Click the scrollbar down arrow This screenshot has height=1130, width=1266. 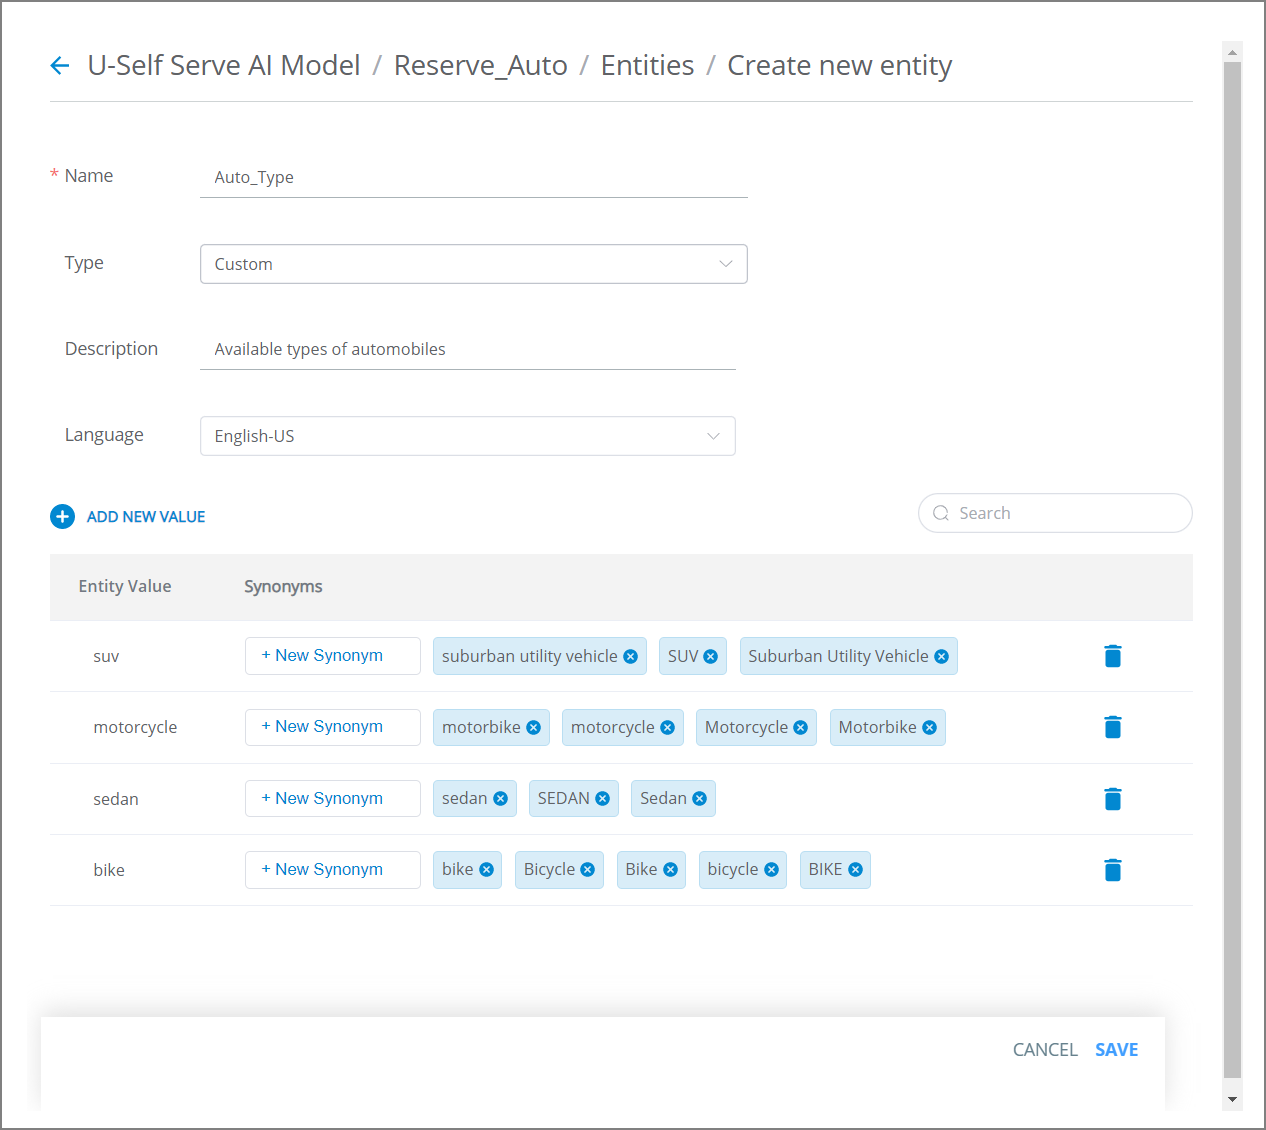[1232, 1100]
